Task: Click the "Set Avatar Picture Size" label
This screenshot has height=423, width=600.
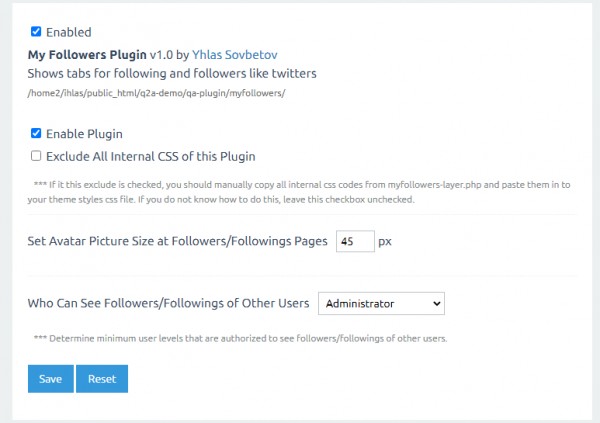Action: click(177, 242)
